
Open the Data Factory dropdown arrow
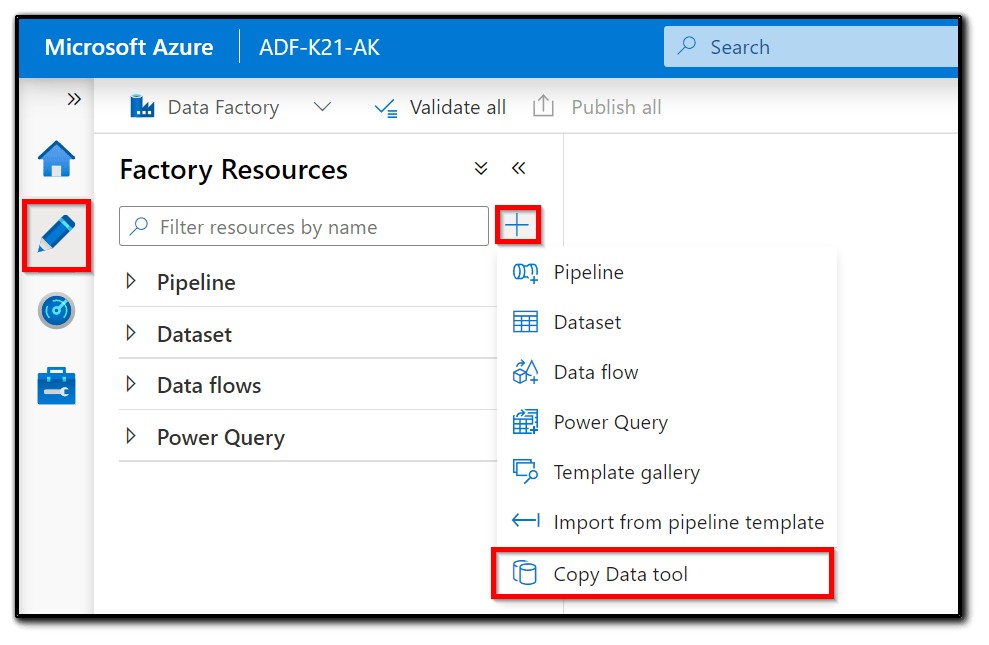[322, 107]
